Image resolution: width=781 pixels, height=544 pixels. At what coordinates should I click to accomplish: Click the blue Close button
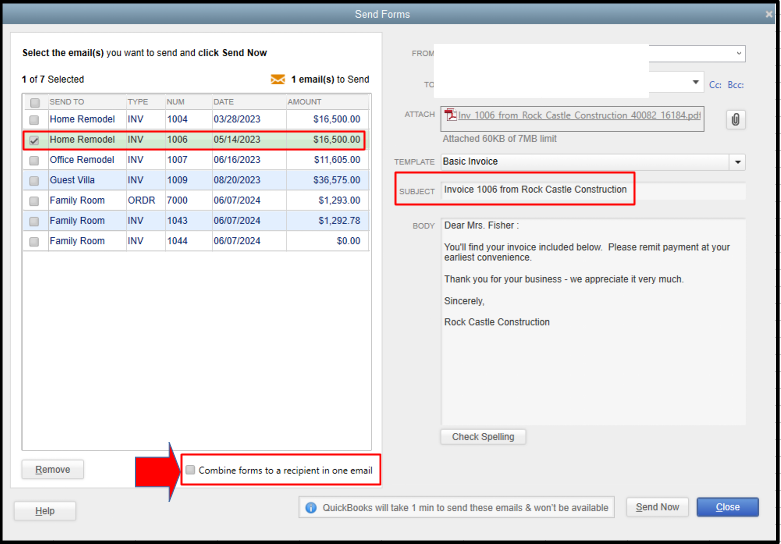728,507
